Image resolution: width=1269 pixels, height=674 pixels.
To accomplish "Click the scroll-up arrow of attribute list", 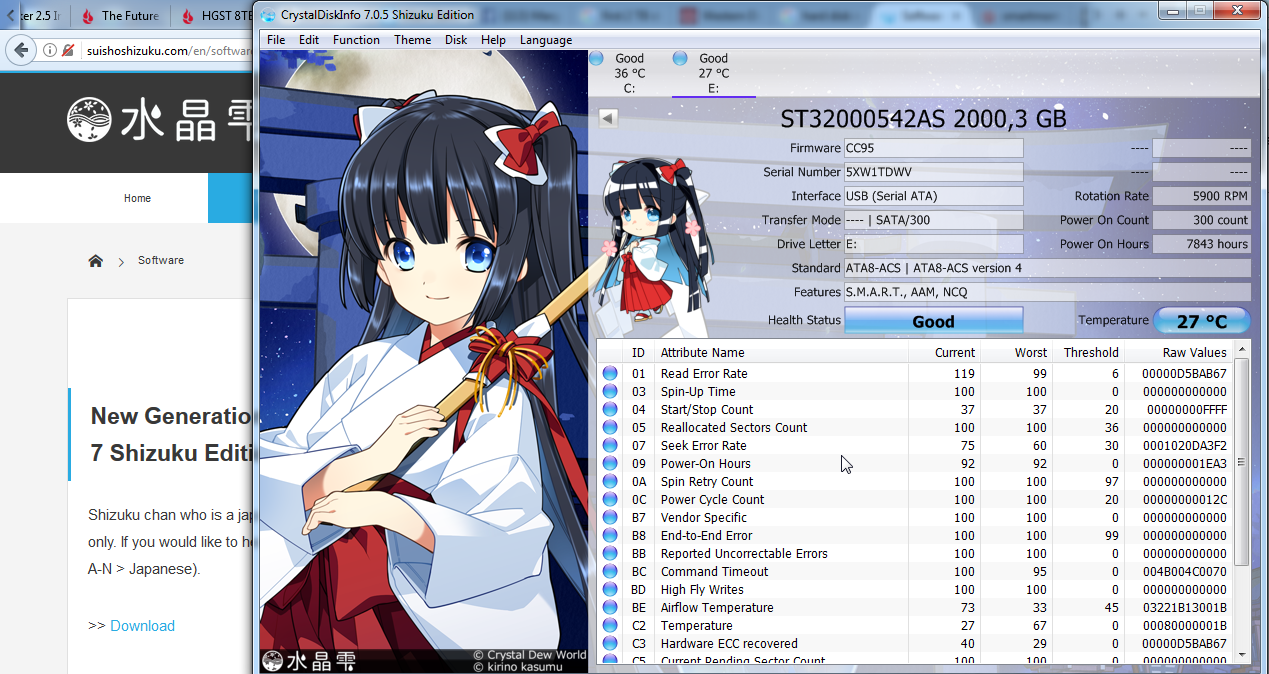I will (1242, 351).
